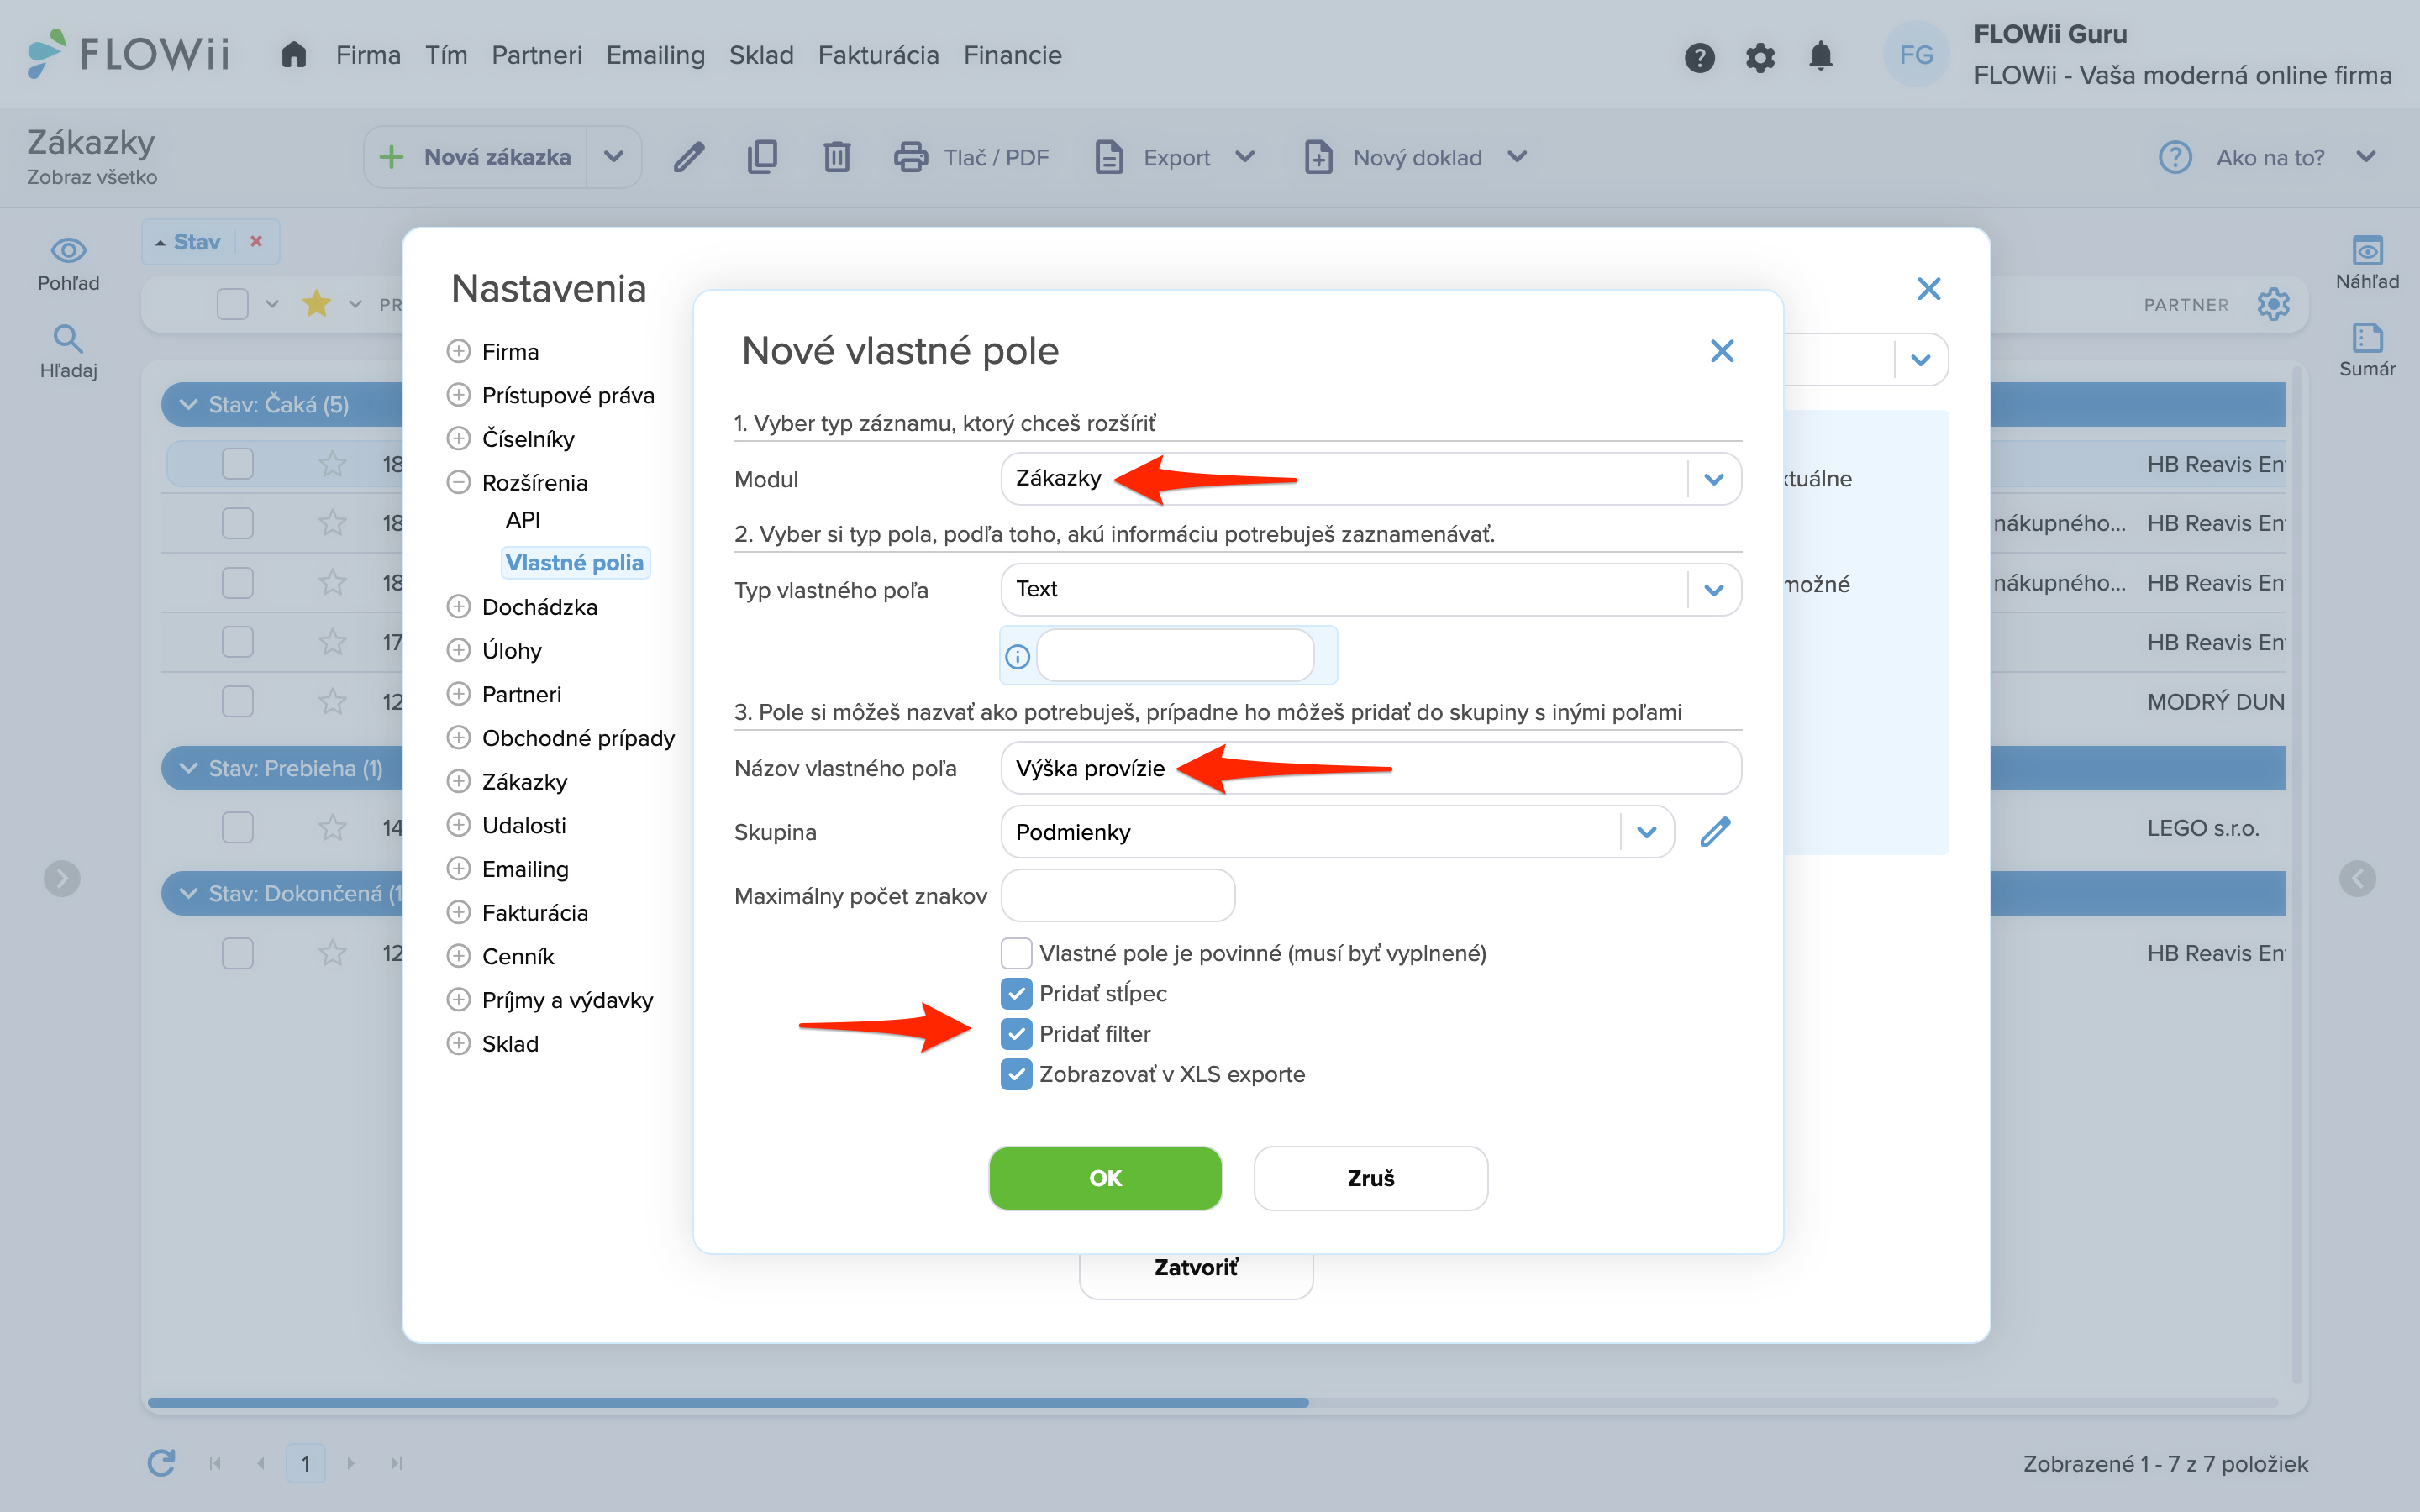
Task: Open the Export dropdown
Action: tap(1174, 157)
